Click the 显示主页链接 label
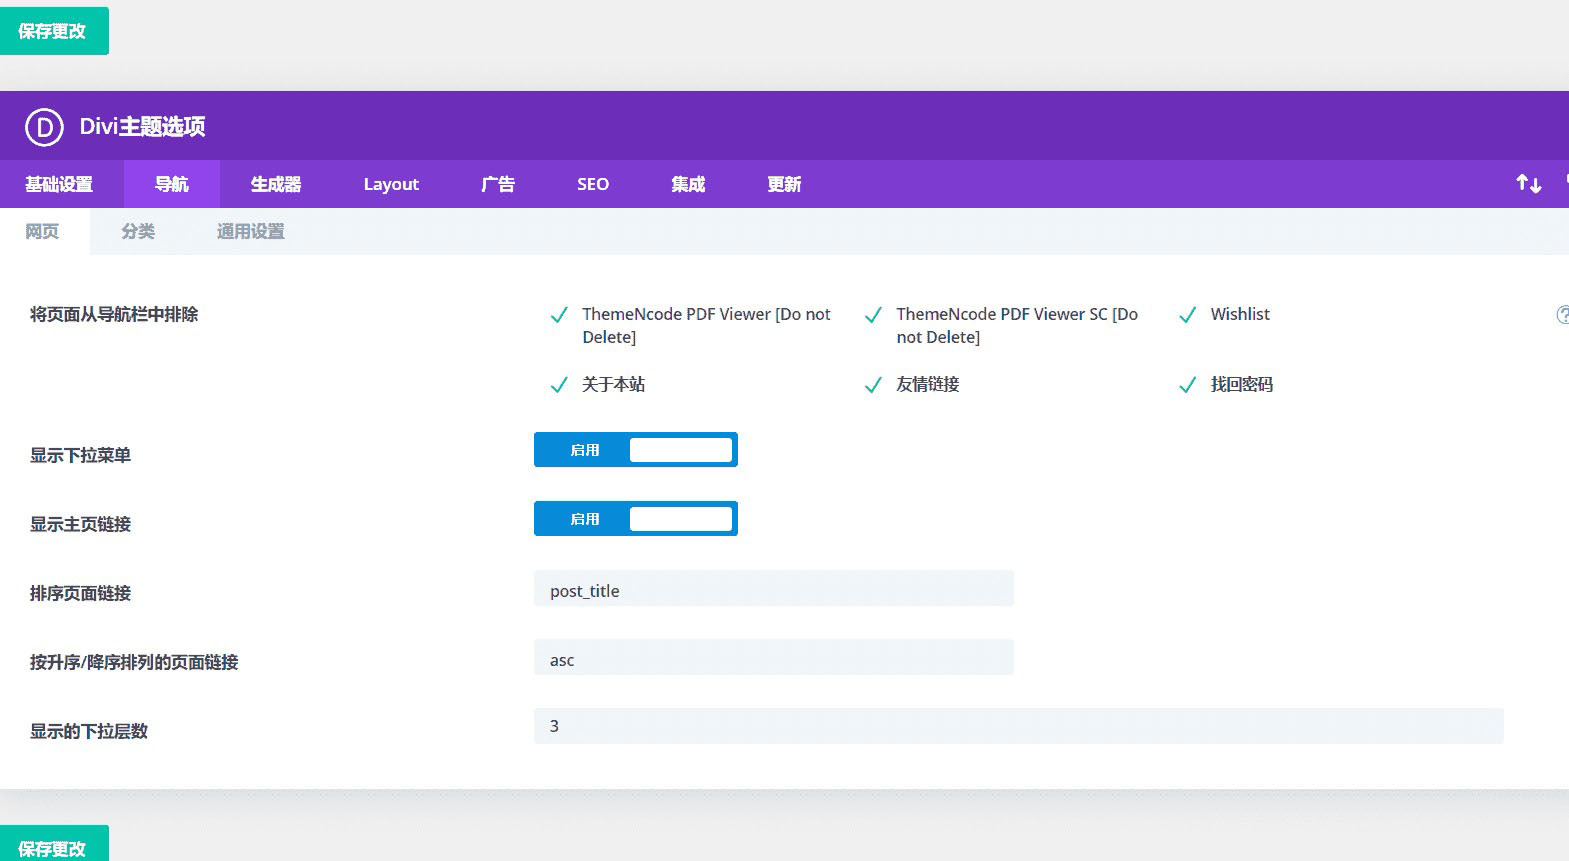The height and width of the screenshot is (861, 1569). tap(81, 525)
